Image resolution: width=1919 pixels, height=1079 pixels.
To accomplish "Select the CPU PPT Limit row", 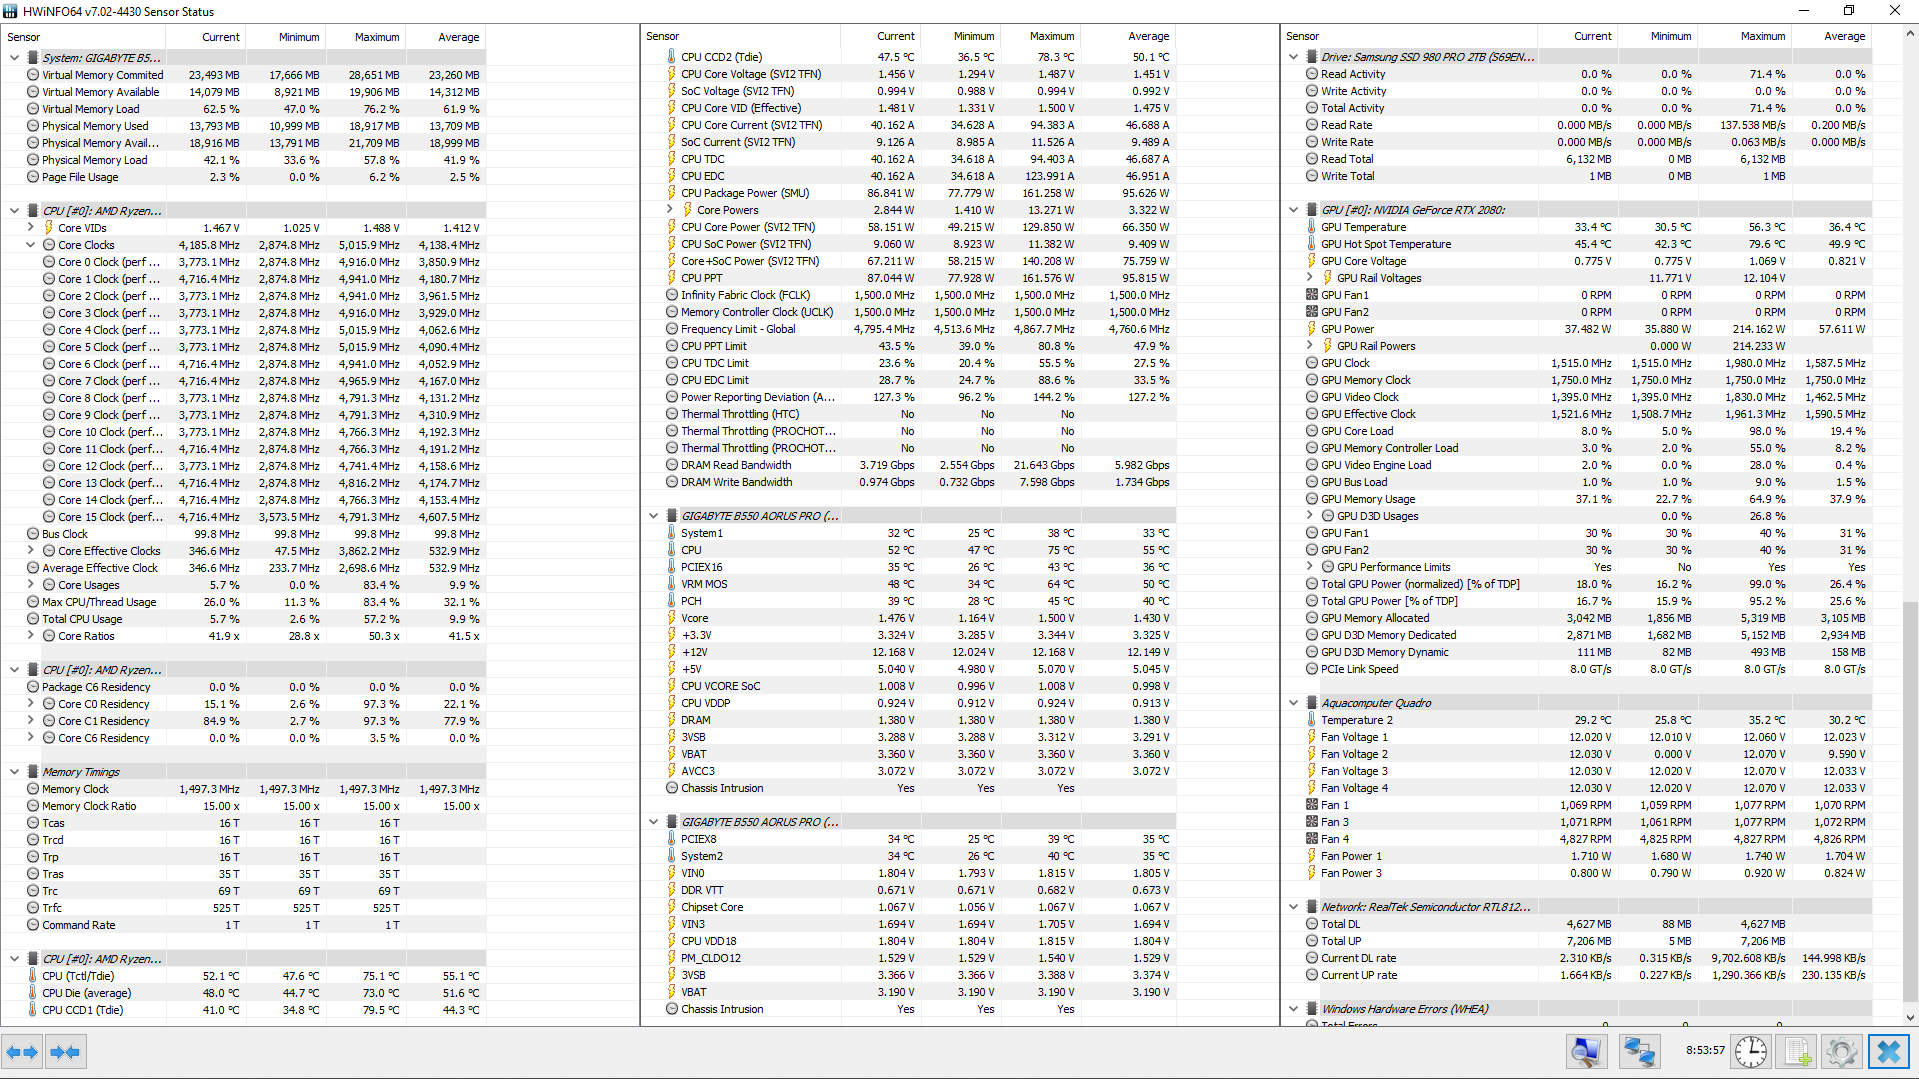I will click(x=908, y=346).
